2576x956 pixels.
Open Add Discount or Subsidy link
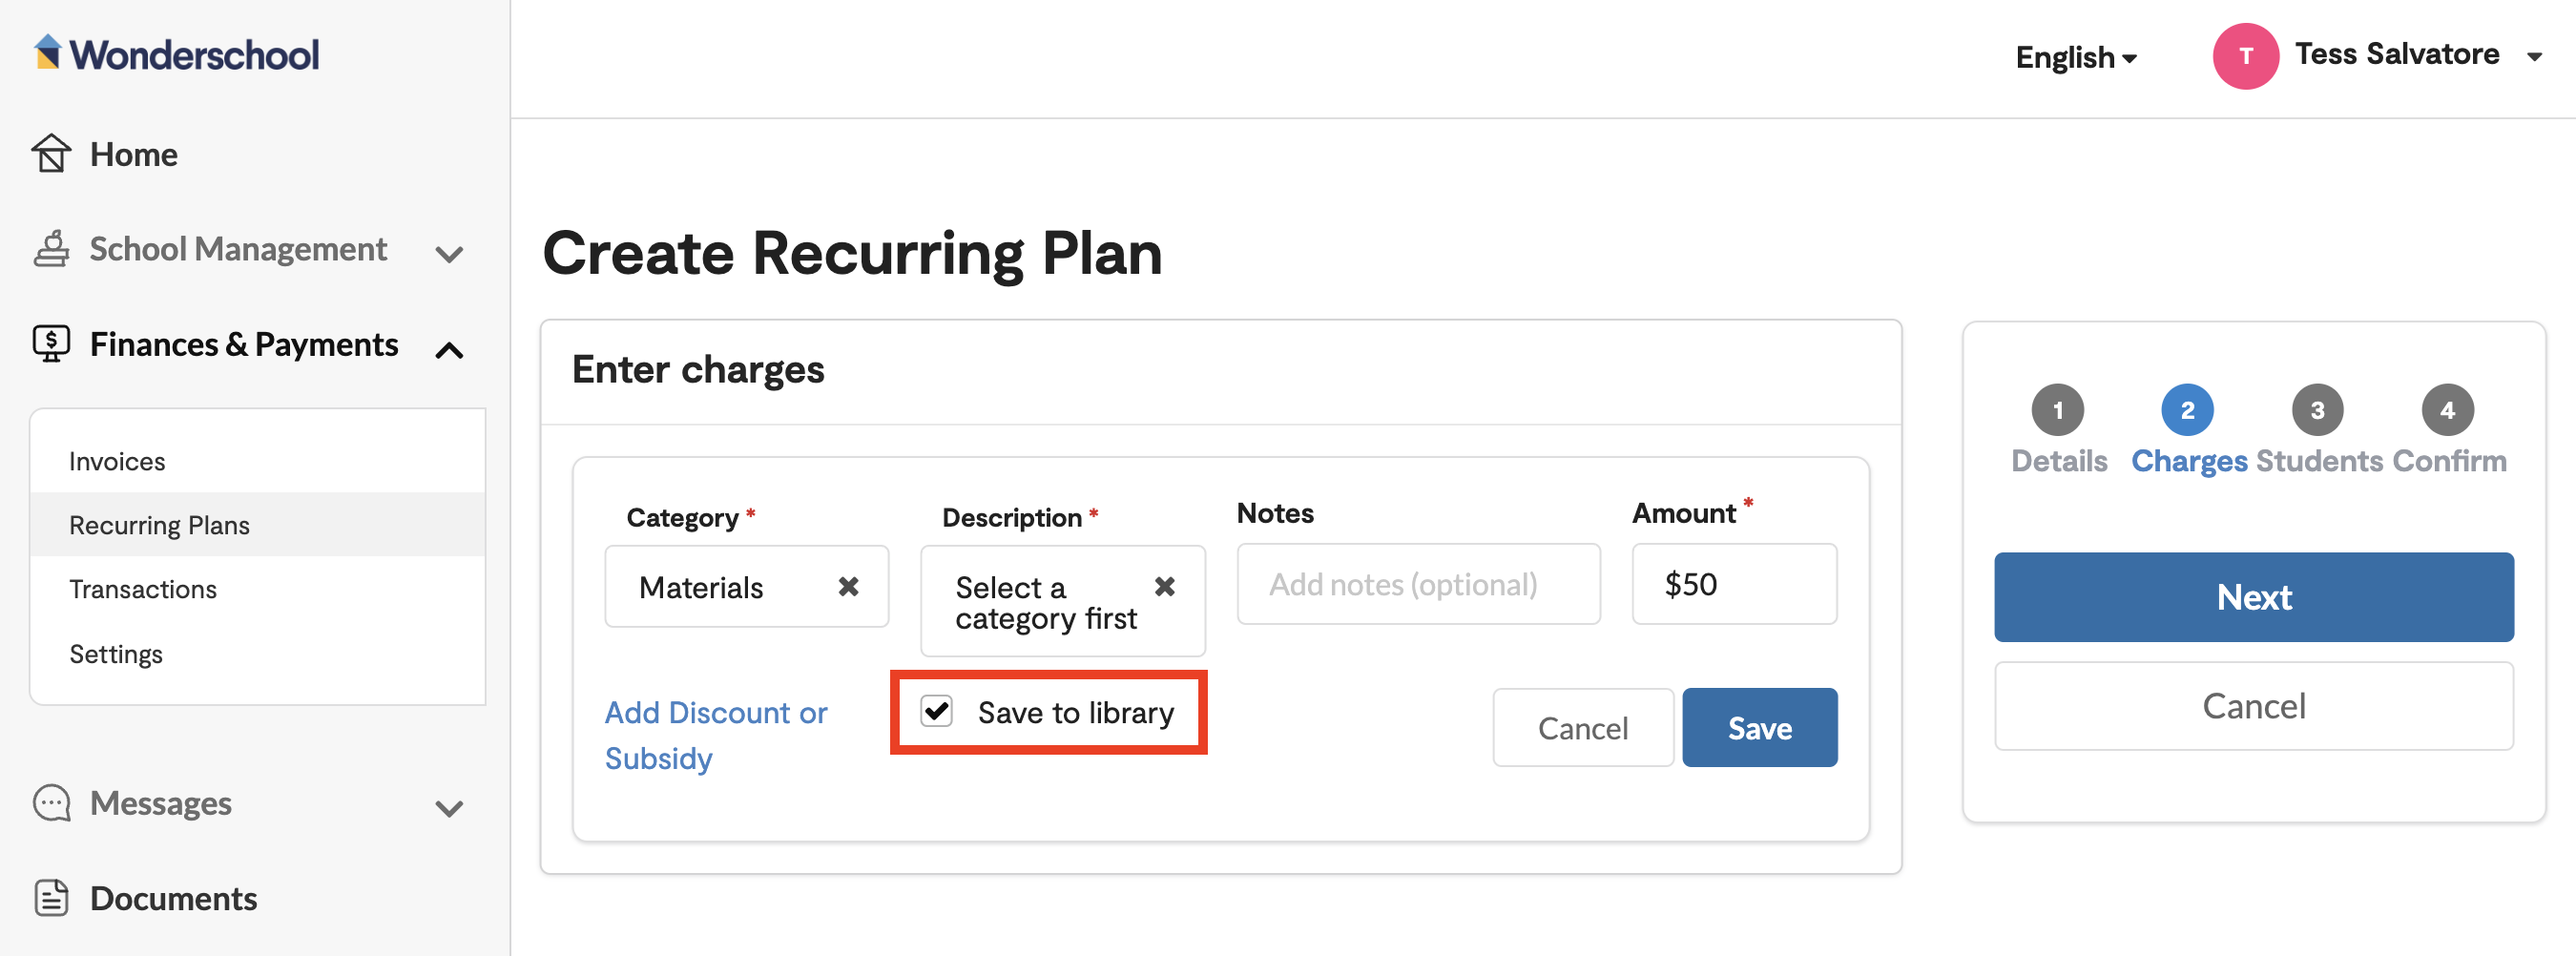coord(716,734)
